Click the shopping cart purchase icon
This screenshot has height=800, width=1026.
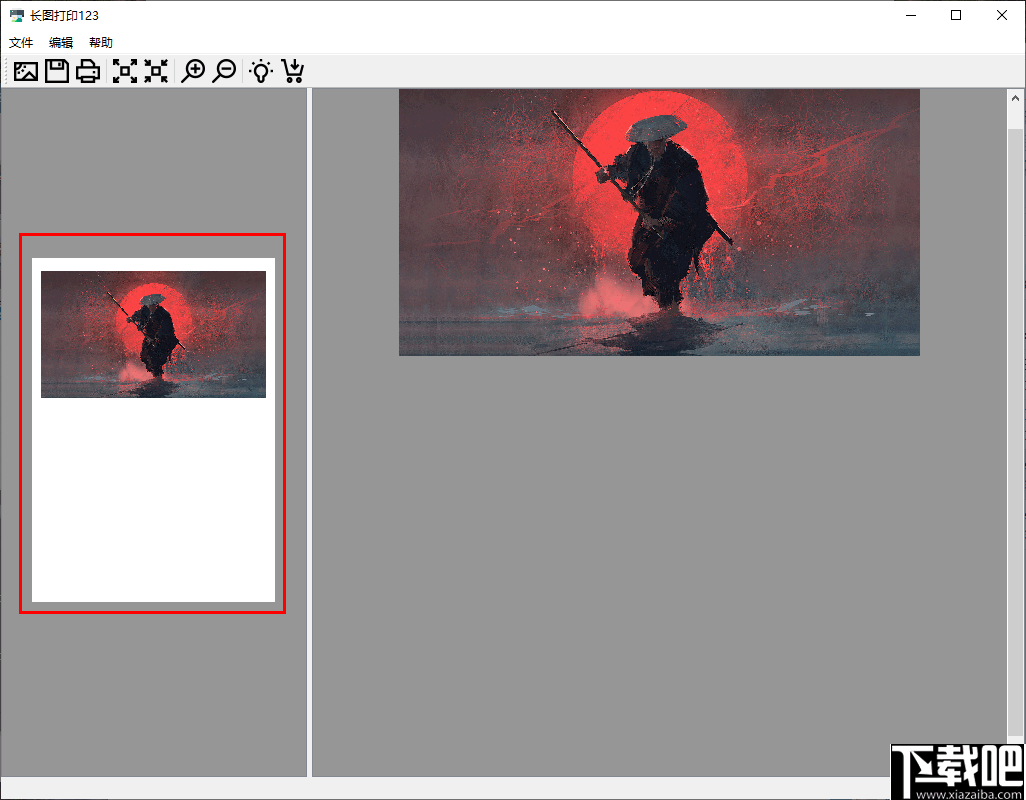(292, 71)
